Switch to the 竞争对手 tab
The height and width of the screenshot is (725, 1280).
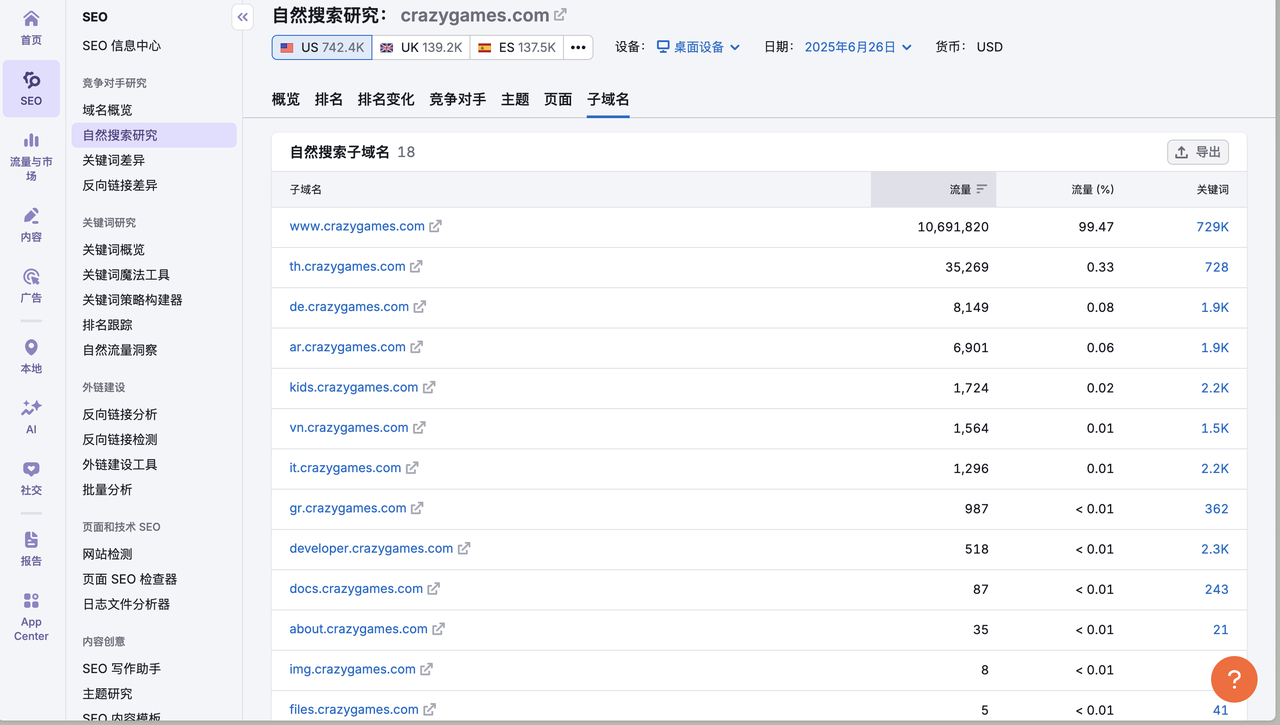pyautogui.click(x=457, y=99)
